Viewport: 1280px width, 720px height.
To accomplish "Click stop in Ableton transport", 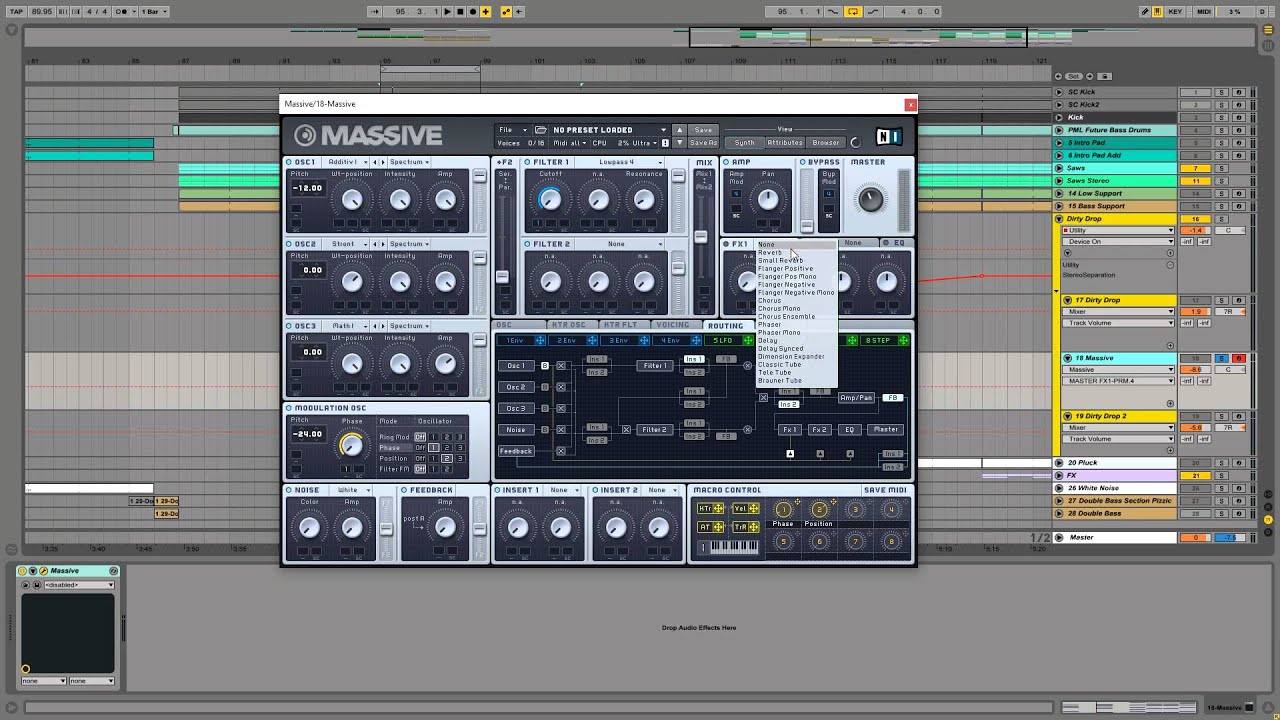I will pos(460,12).
